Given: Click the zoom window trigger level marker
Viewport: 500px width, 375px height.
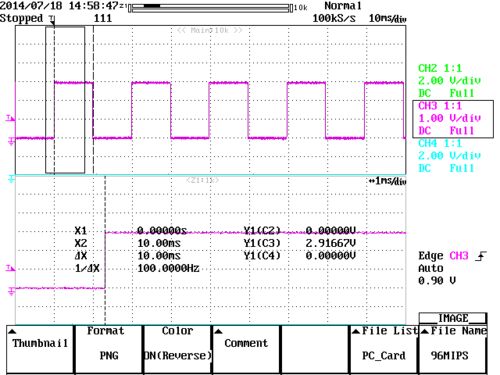Looking at the screenshot, I should click(10, 268).
